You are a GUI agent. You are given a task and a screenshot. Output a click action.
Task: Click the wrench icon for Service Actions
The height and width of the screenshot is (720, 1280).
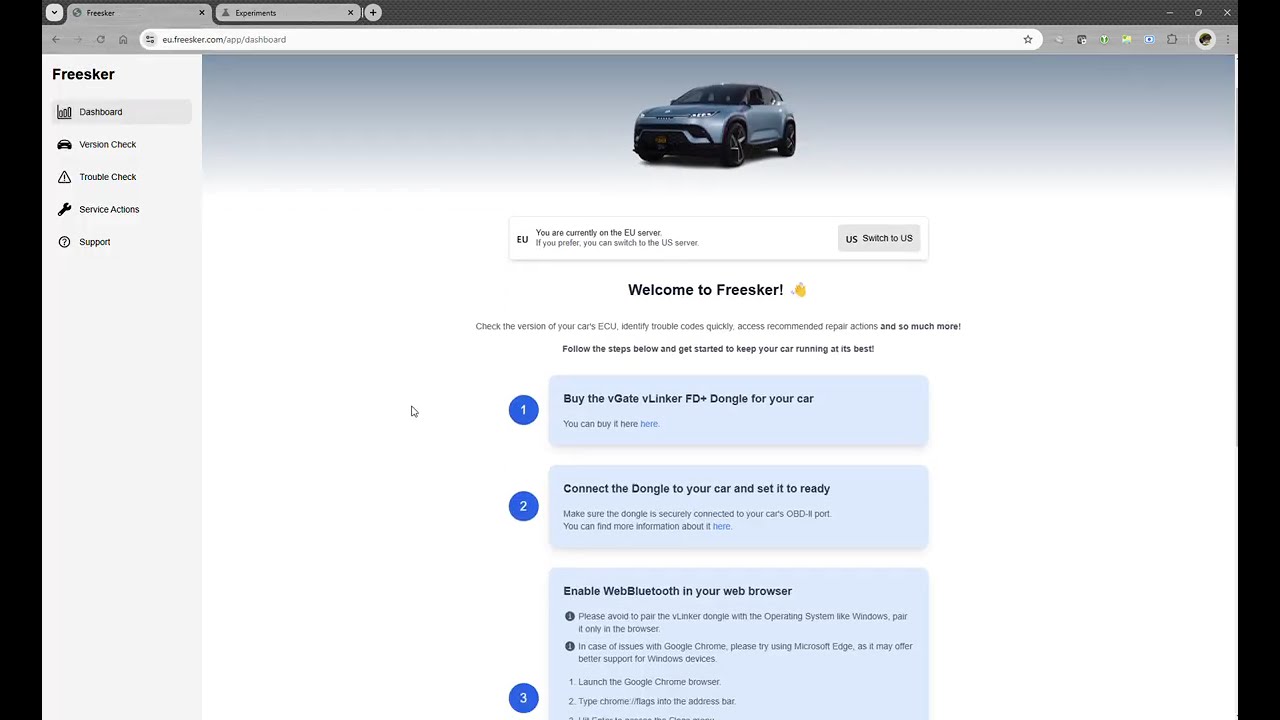[64, 209]
